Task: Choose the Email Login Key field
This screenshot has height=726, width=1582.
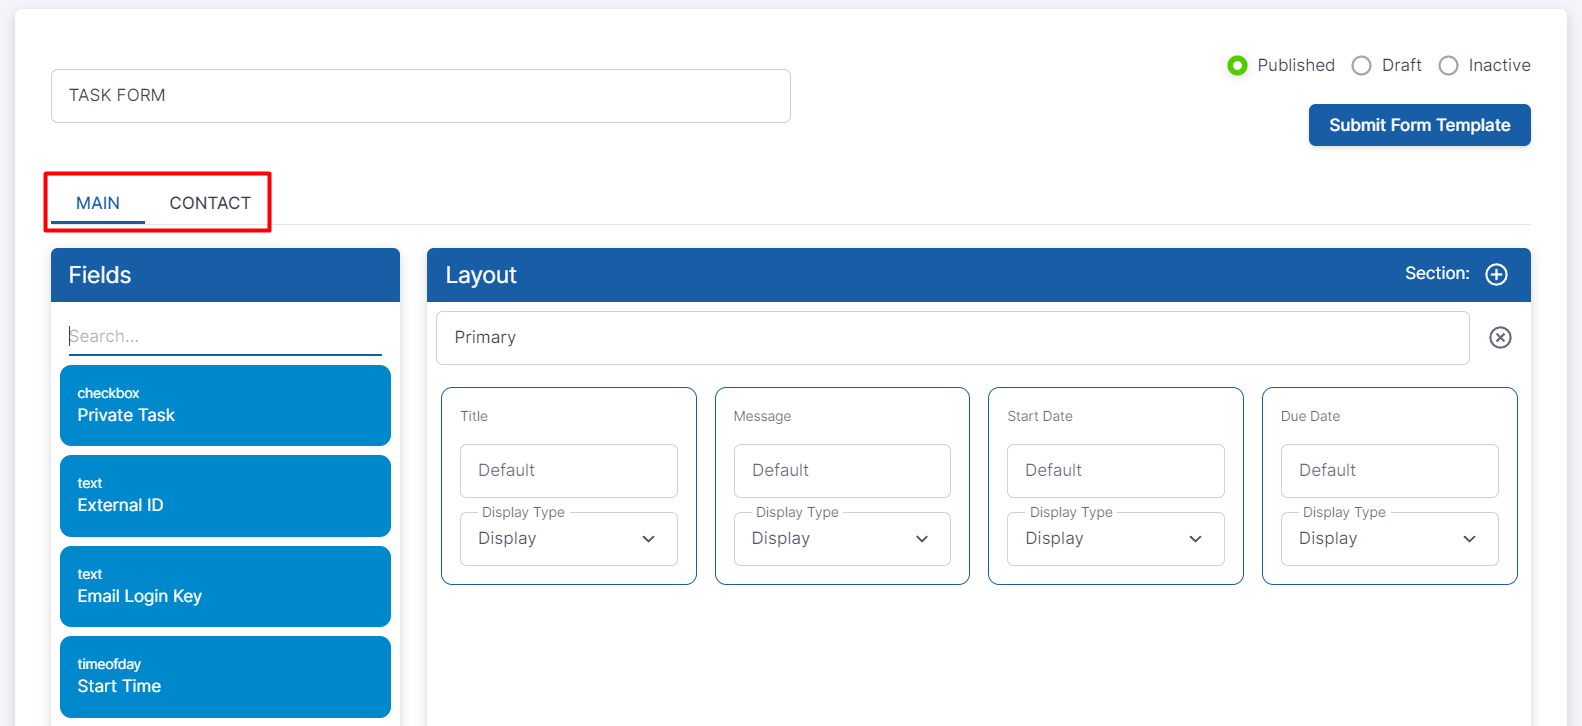Action: pos(225,586)
